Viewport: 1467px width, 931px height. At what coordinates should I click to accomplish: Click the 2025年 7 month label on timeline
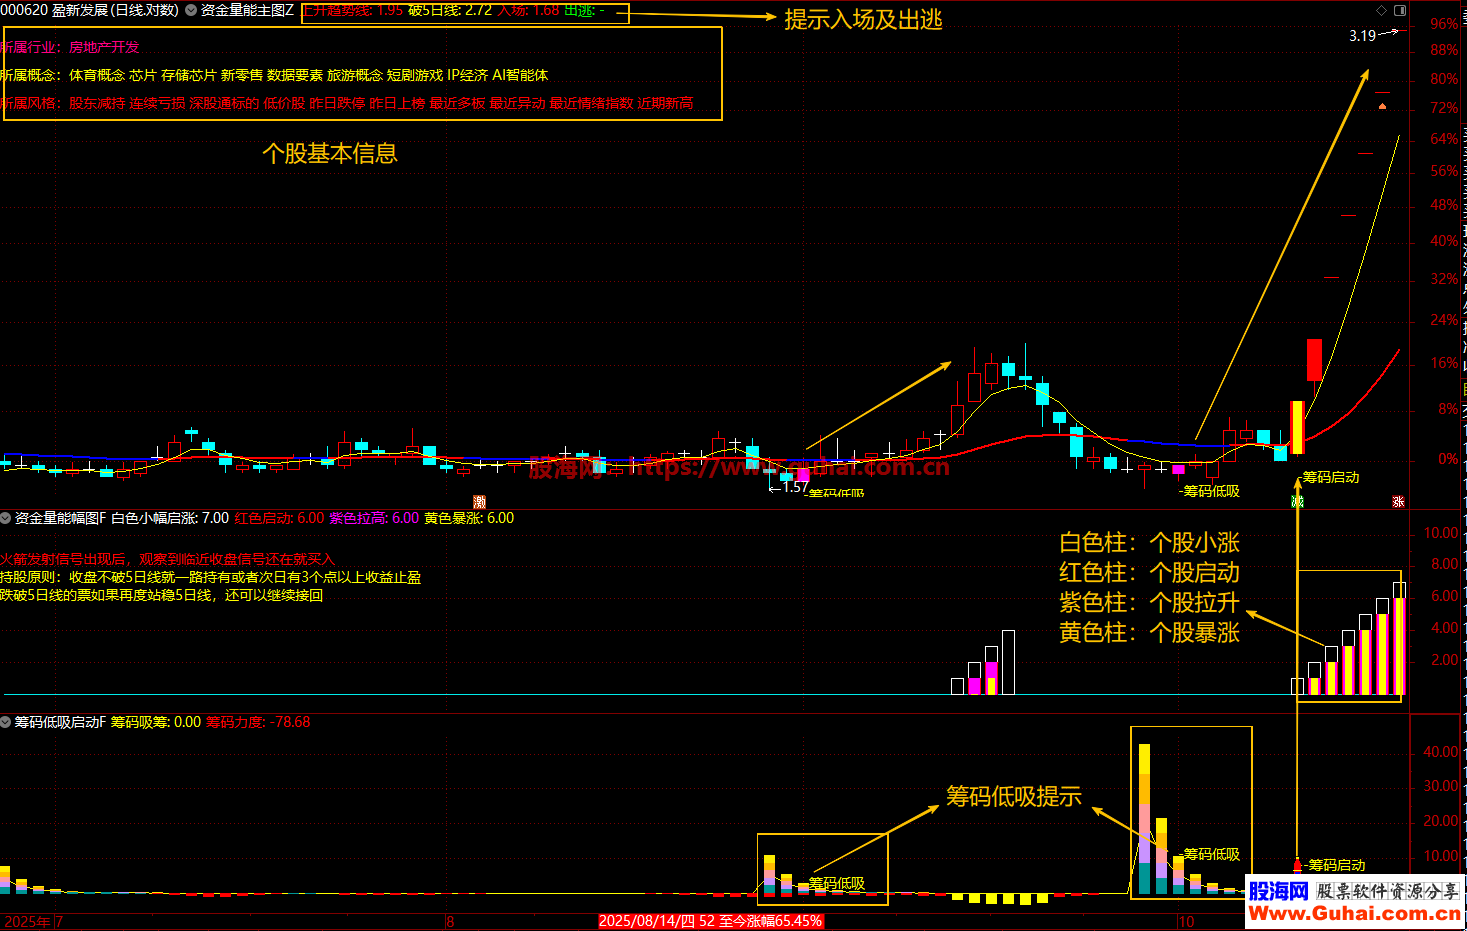coord(33,921)
